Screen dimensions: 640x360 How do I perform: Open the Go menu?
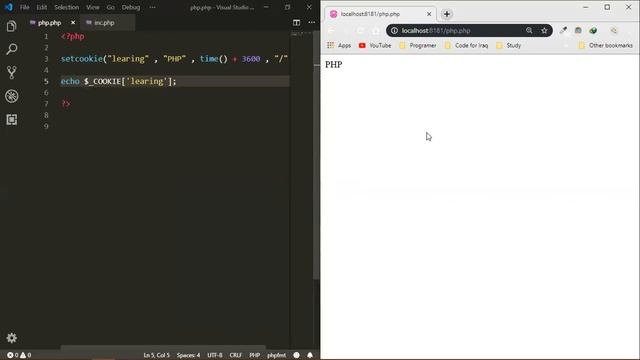[111, 7]
